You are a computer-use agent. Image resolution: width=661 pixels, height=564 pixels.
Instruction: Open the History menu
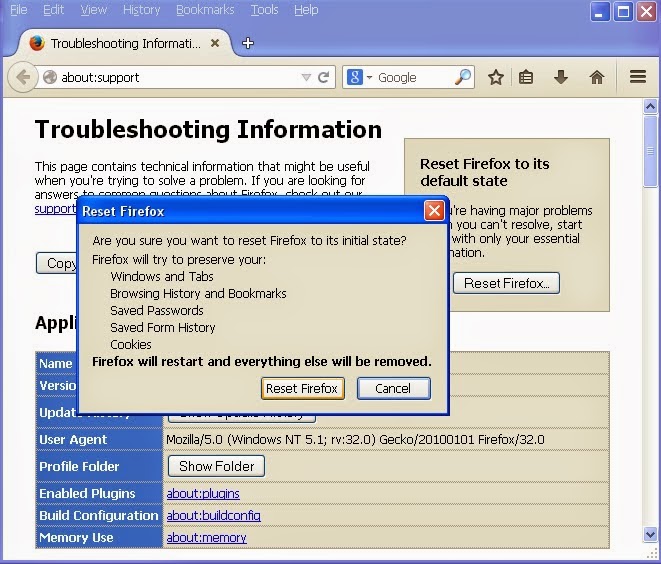[x=141, y=10]
